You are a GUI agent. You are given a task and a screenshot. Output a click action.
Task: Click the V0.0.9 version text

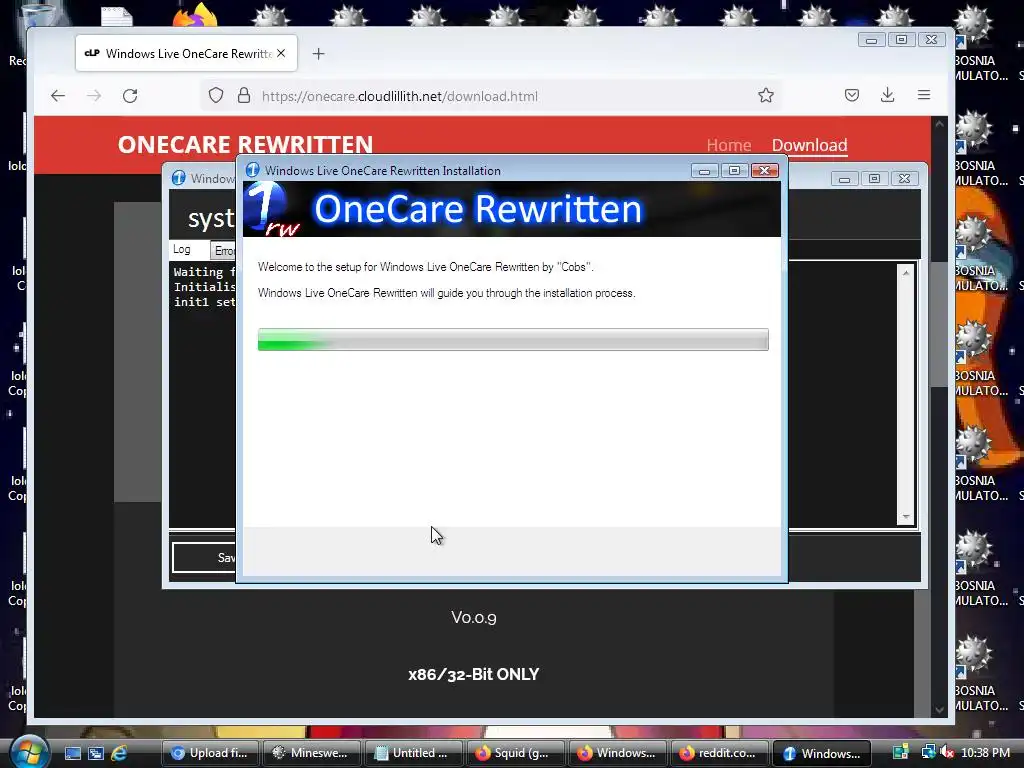[x=473, y=617]
